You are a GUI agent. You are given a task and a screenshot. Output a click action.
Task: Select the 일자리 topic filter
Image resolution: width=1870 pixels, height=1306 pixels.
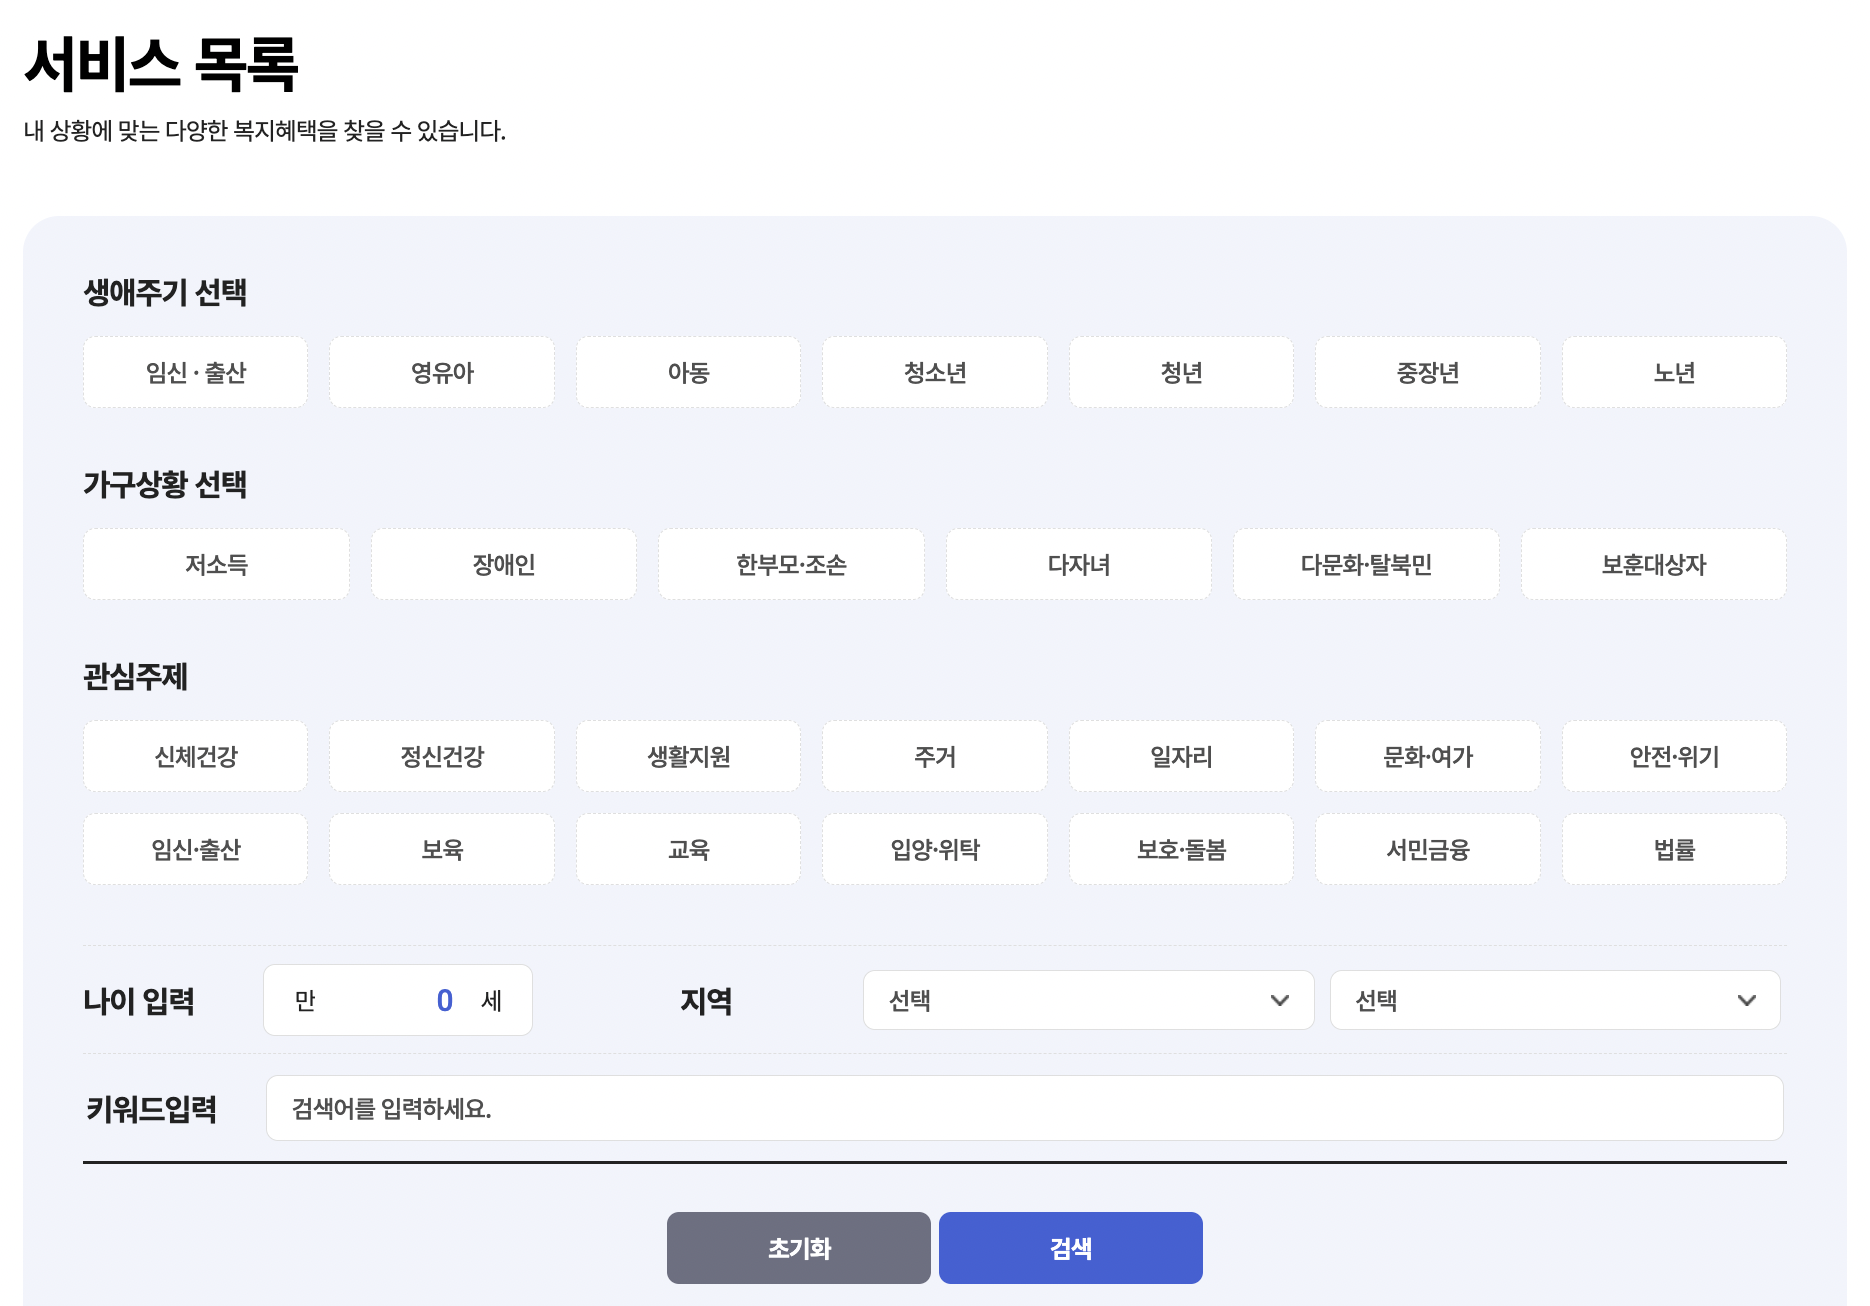click(1180, 756)
